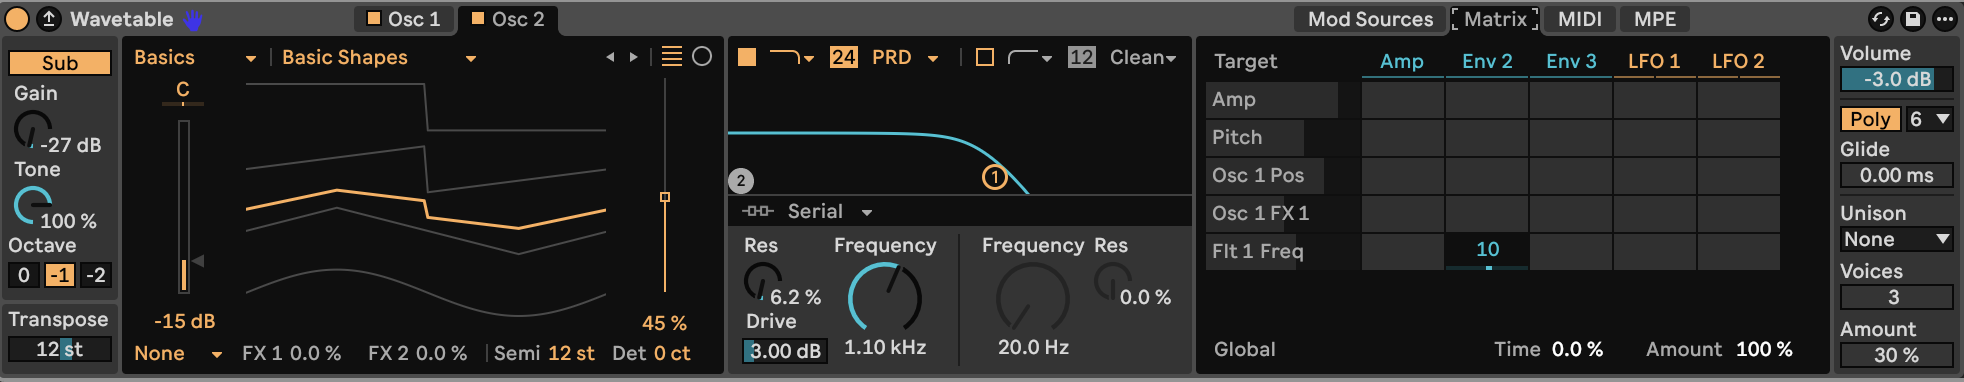Open the Matrix tab

(x=1495, y=19)
